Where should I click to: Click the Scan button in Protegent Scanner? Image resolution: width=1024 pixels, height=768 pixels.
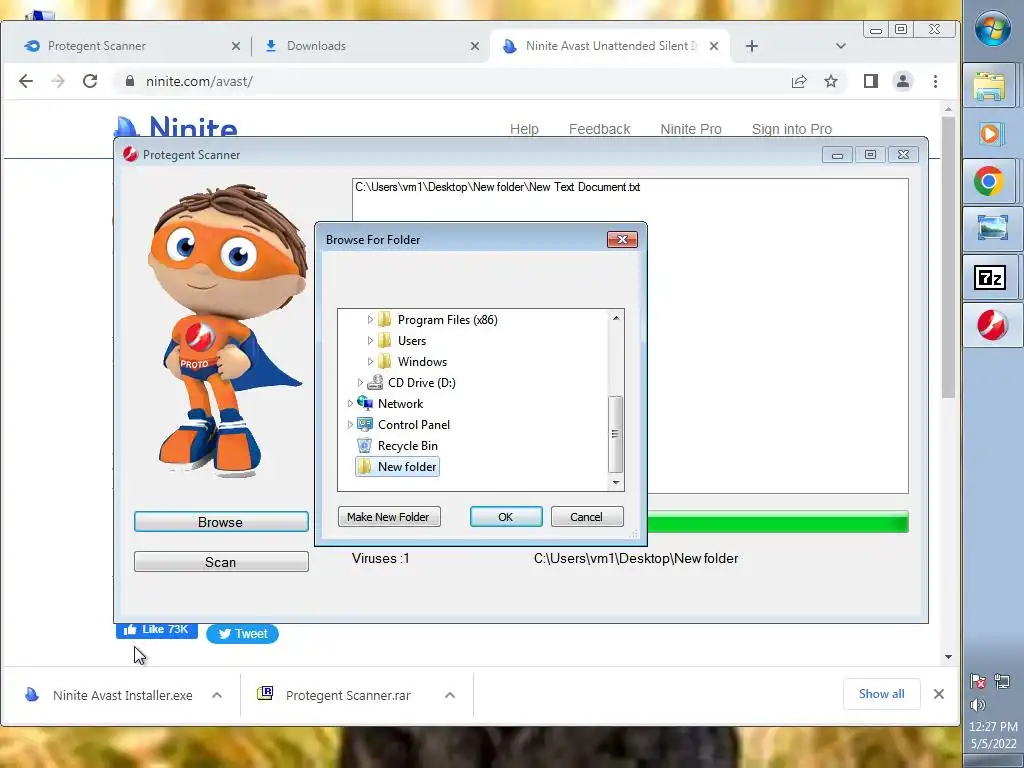pos(221,562)
